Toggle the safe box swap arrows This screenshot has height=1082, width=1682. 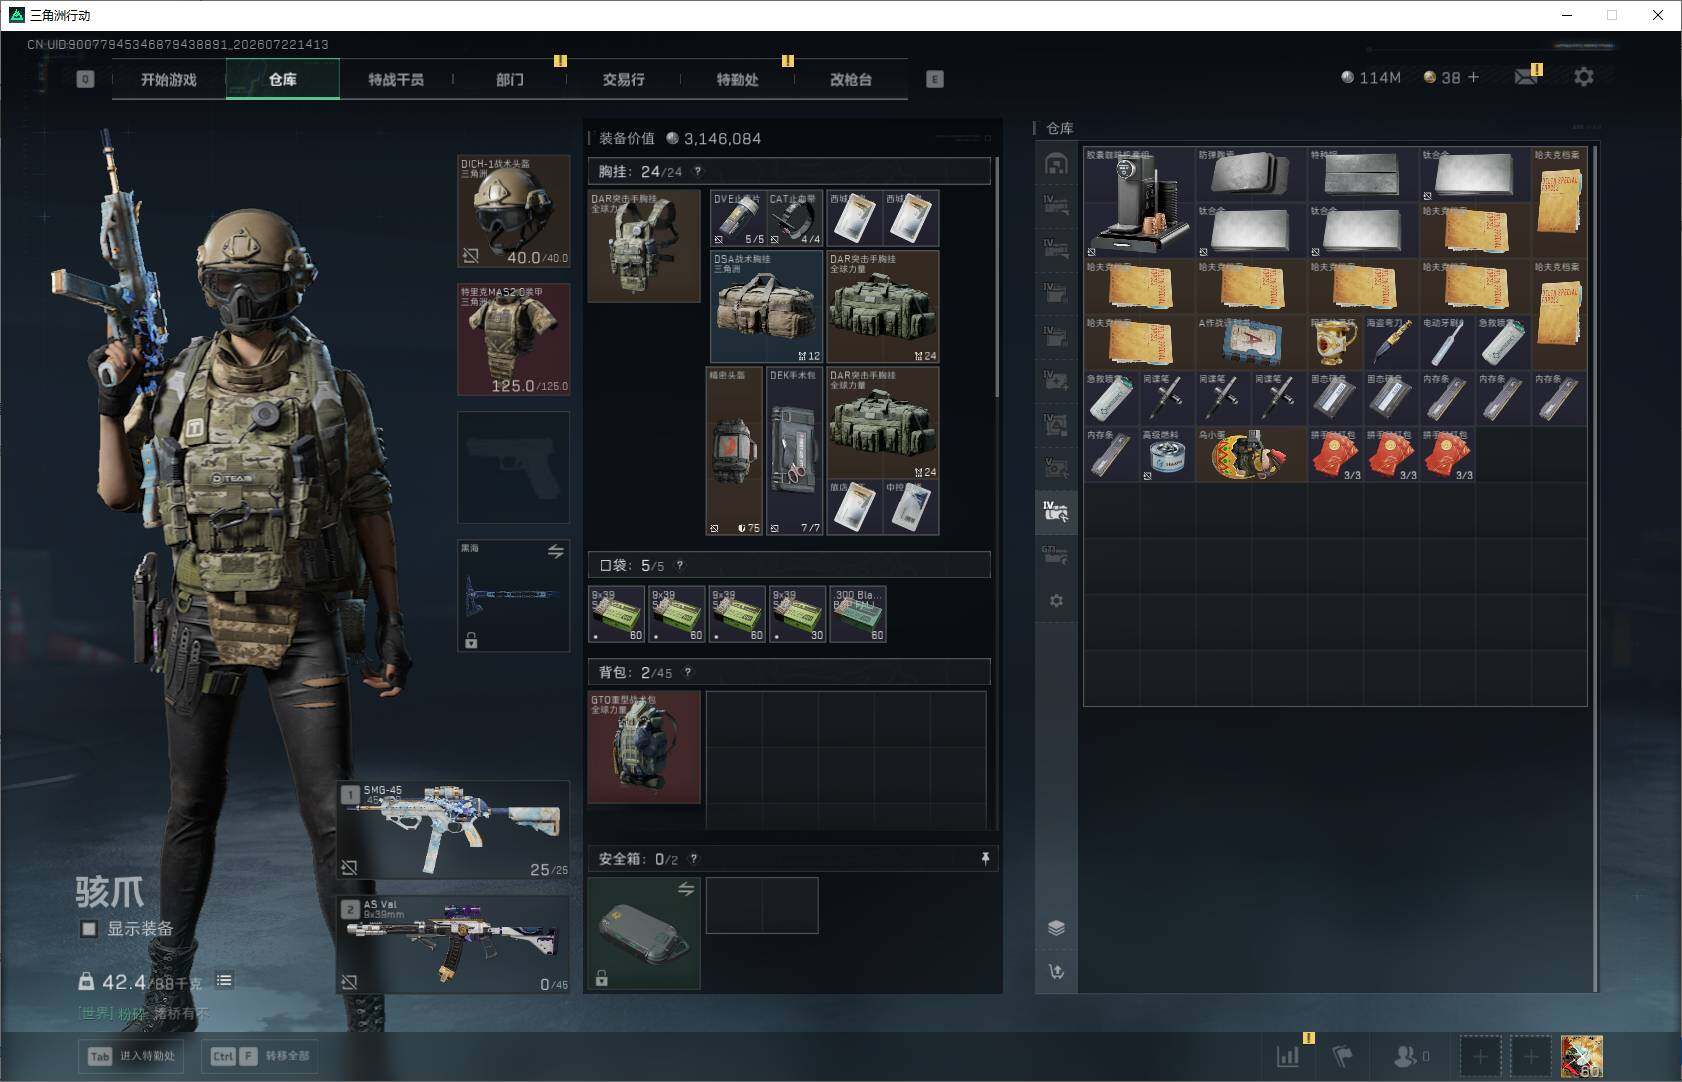[x=686, y=889]
